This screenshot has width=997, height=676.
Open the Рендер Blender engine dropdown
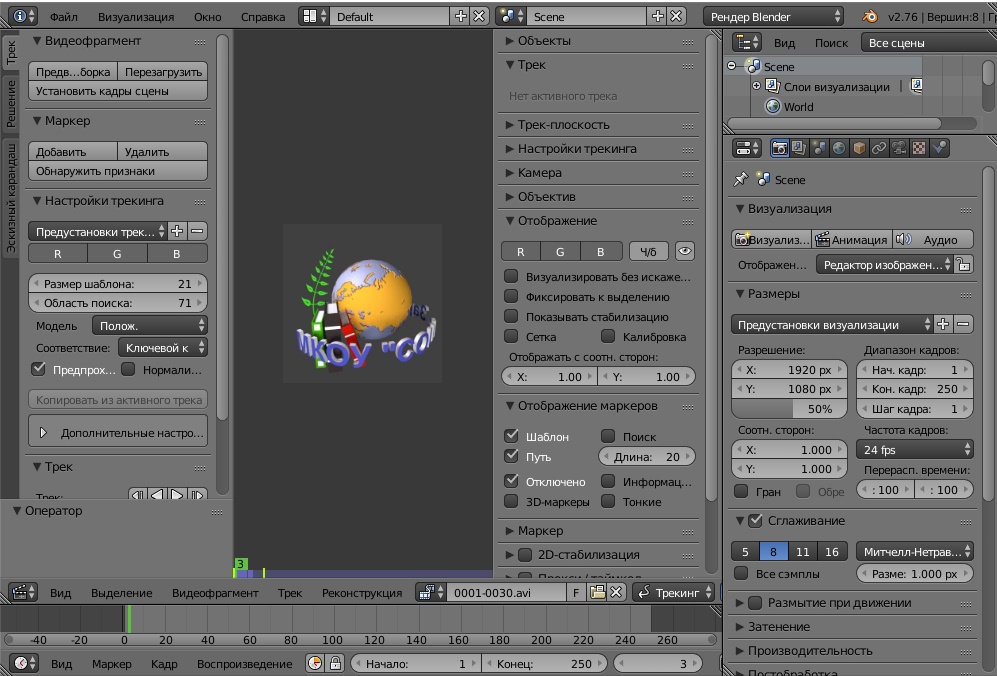pyautogui.click(x=774, y=17)
